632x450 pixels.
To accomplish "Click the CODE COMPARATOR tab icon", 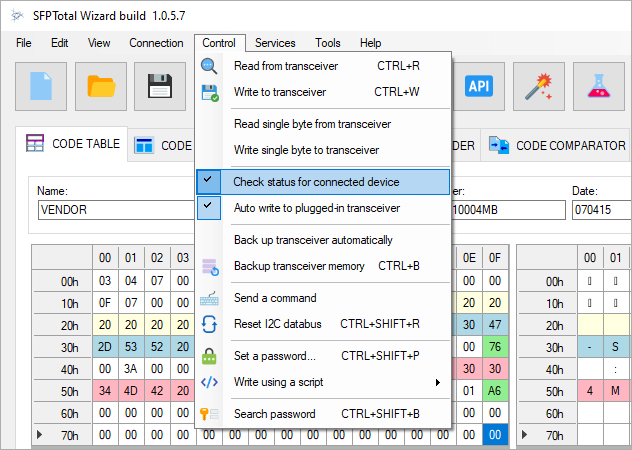I will pyautogui.click(x=499, y=145).
